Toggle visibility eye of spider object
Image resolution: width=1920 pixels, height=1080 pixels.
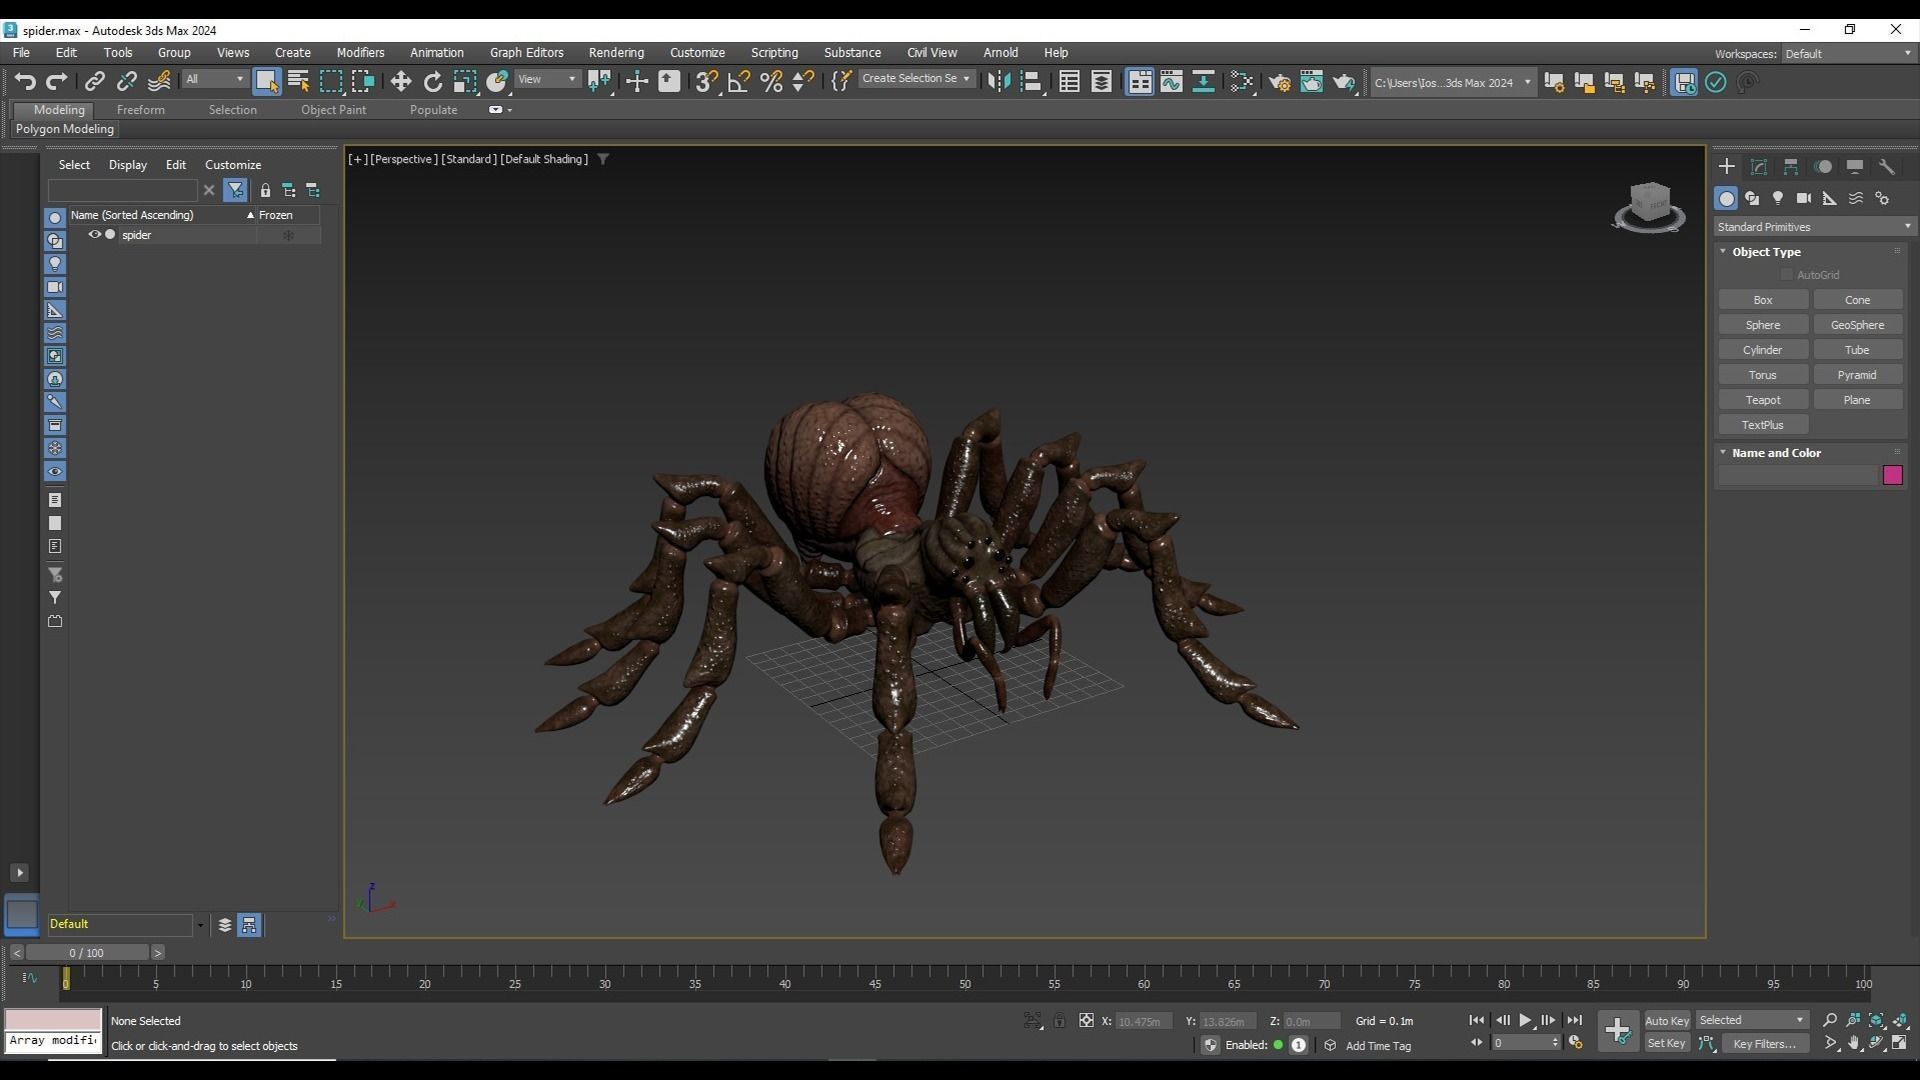tap(95, 235)
